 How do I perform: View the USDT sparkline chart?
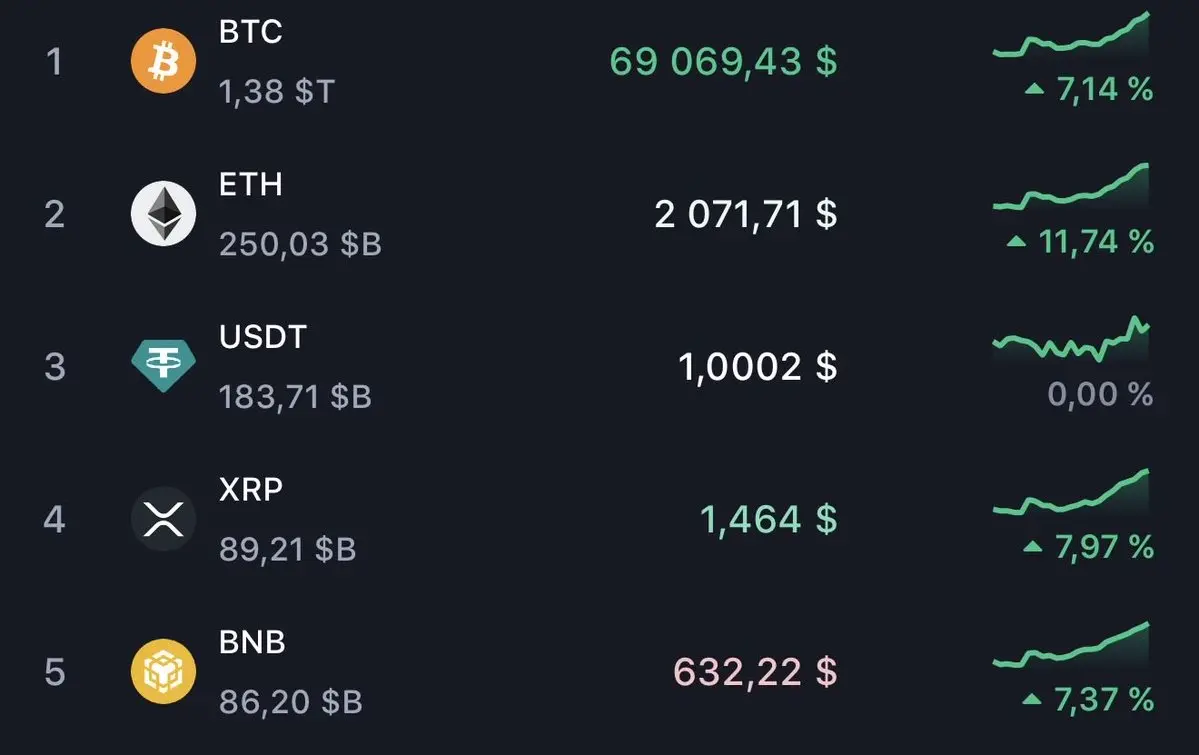[x=1071, y=339]
